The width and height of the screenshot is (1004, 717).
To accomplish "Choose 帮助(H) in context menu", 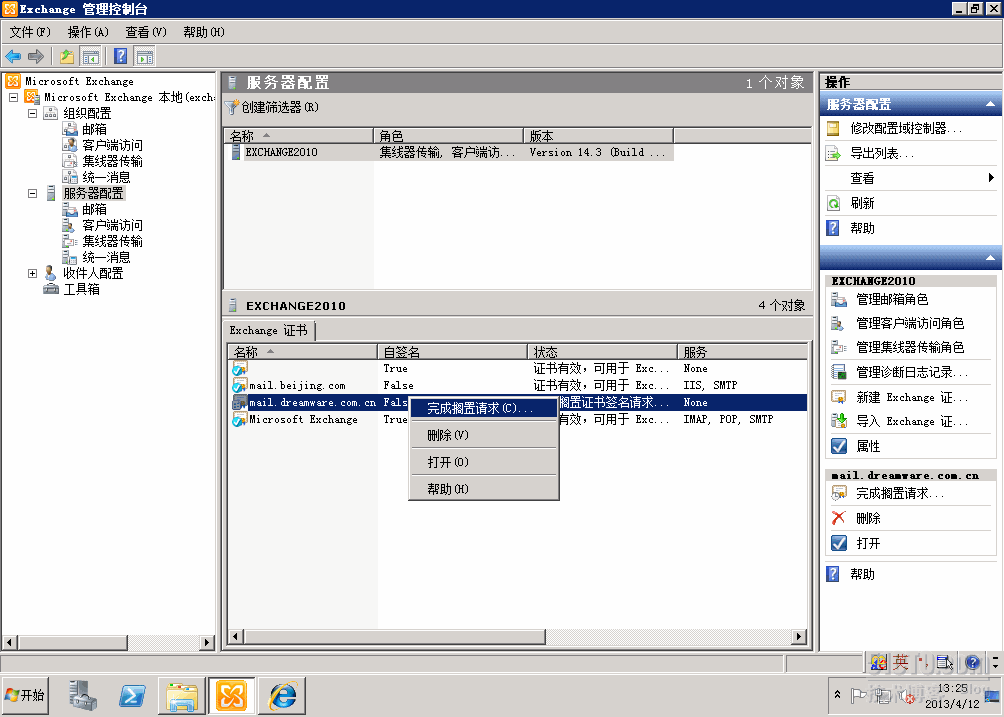I will (483, 489).
